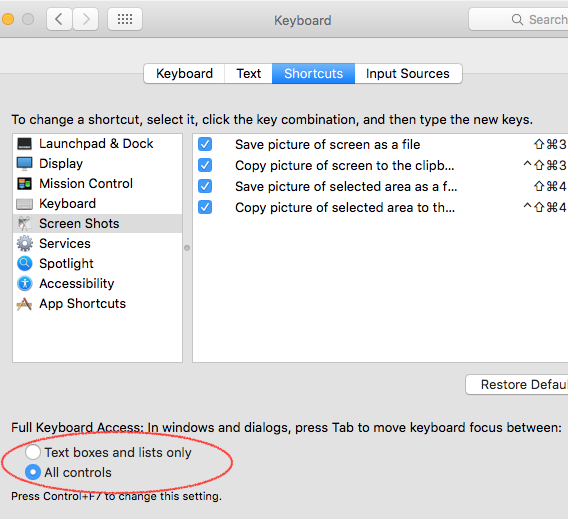Select Text boxes and lists only
Screen dimensions: 568x519
33,452
